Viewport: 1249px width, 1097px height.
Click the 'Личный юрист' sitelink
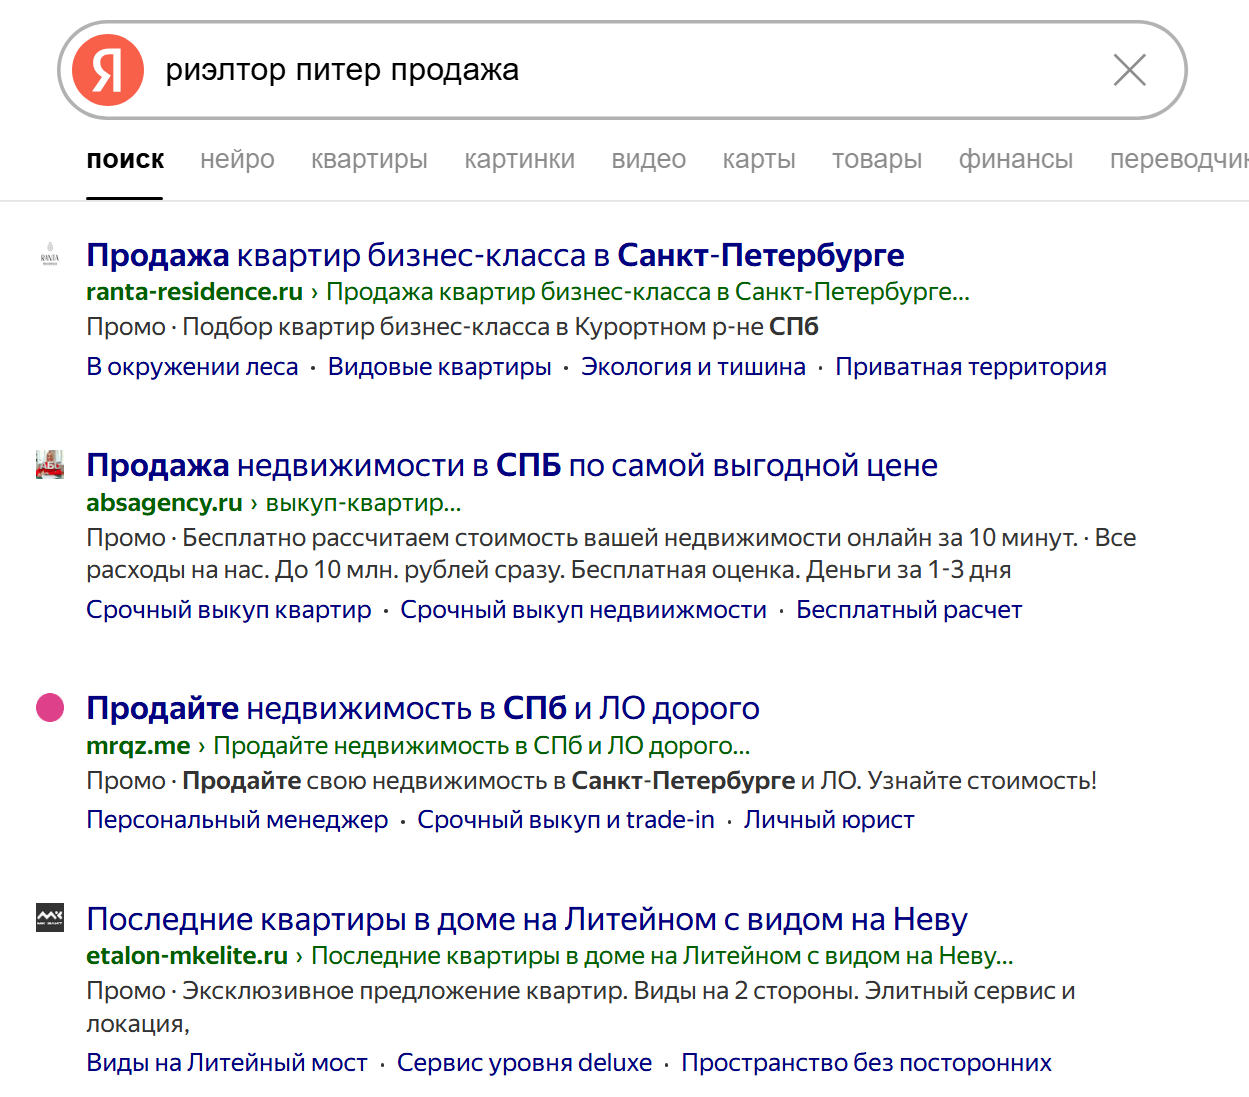coord(828,820)
